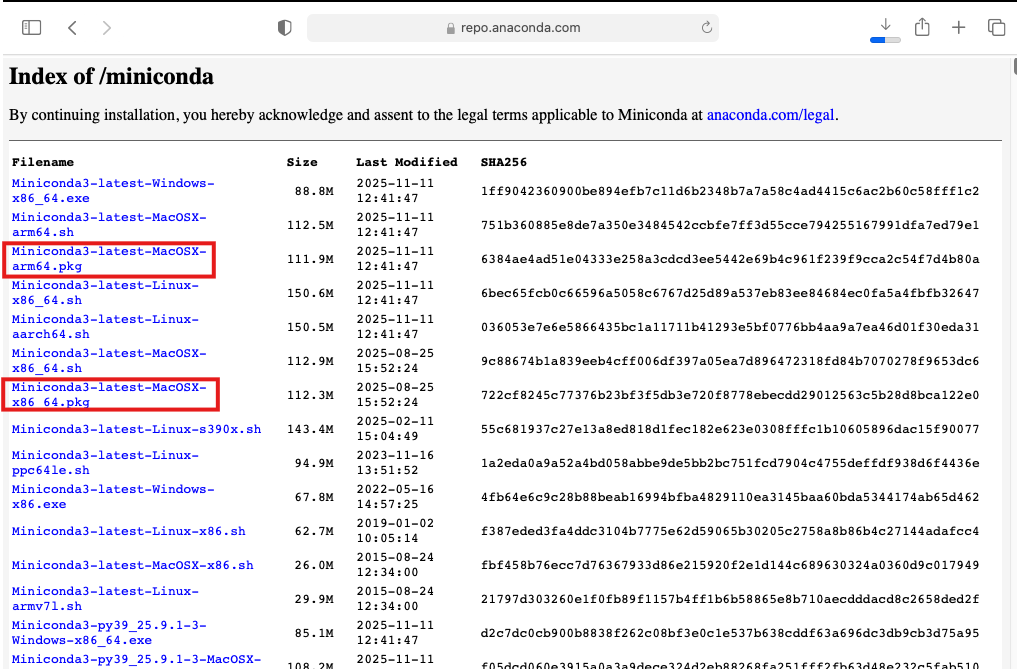Reload the page using the refresh icon
This screenshot has height=669, width=1017.
706,28
